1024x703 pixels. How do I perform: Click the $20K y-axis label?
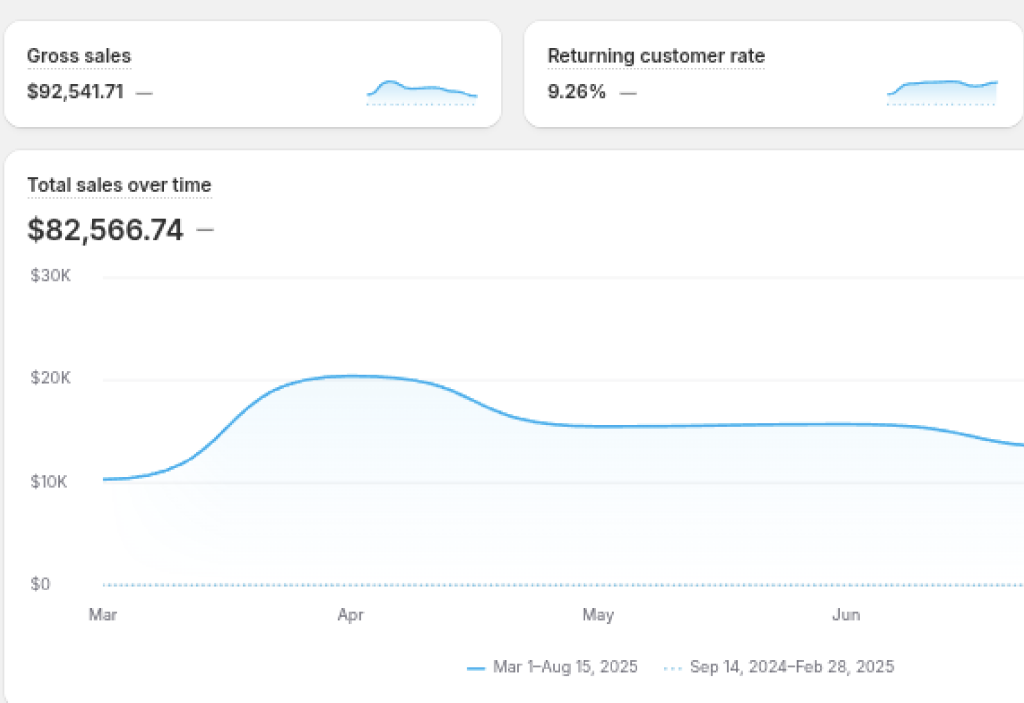click(49, 379)
